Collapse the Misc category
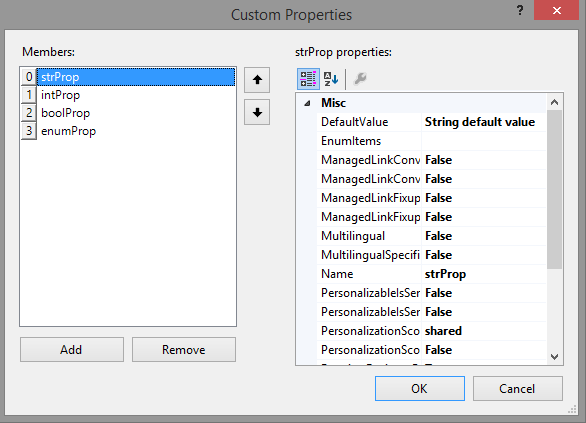The width and height of the screenshot is (586, 423). 307,103
